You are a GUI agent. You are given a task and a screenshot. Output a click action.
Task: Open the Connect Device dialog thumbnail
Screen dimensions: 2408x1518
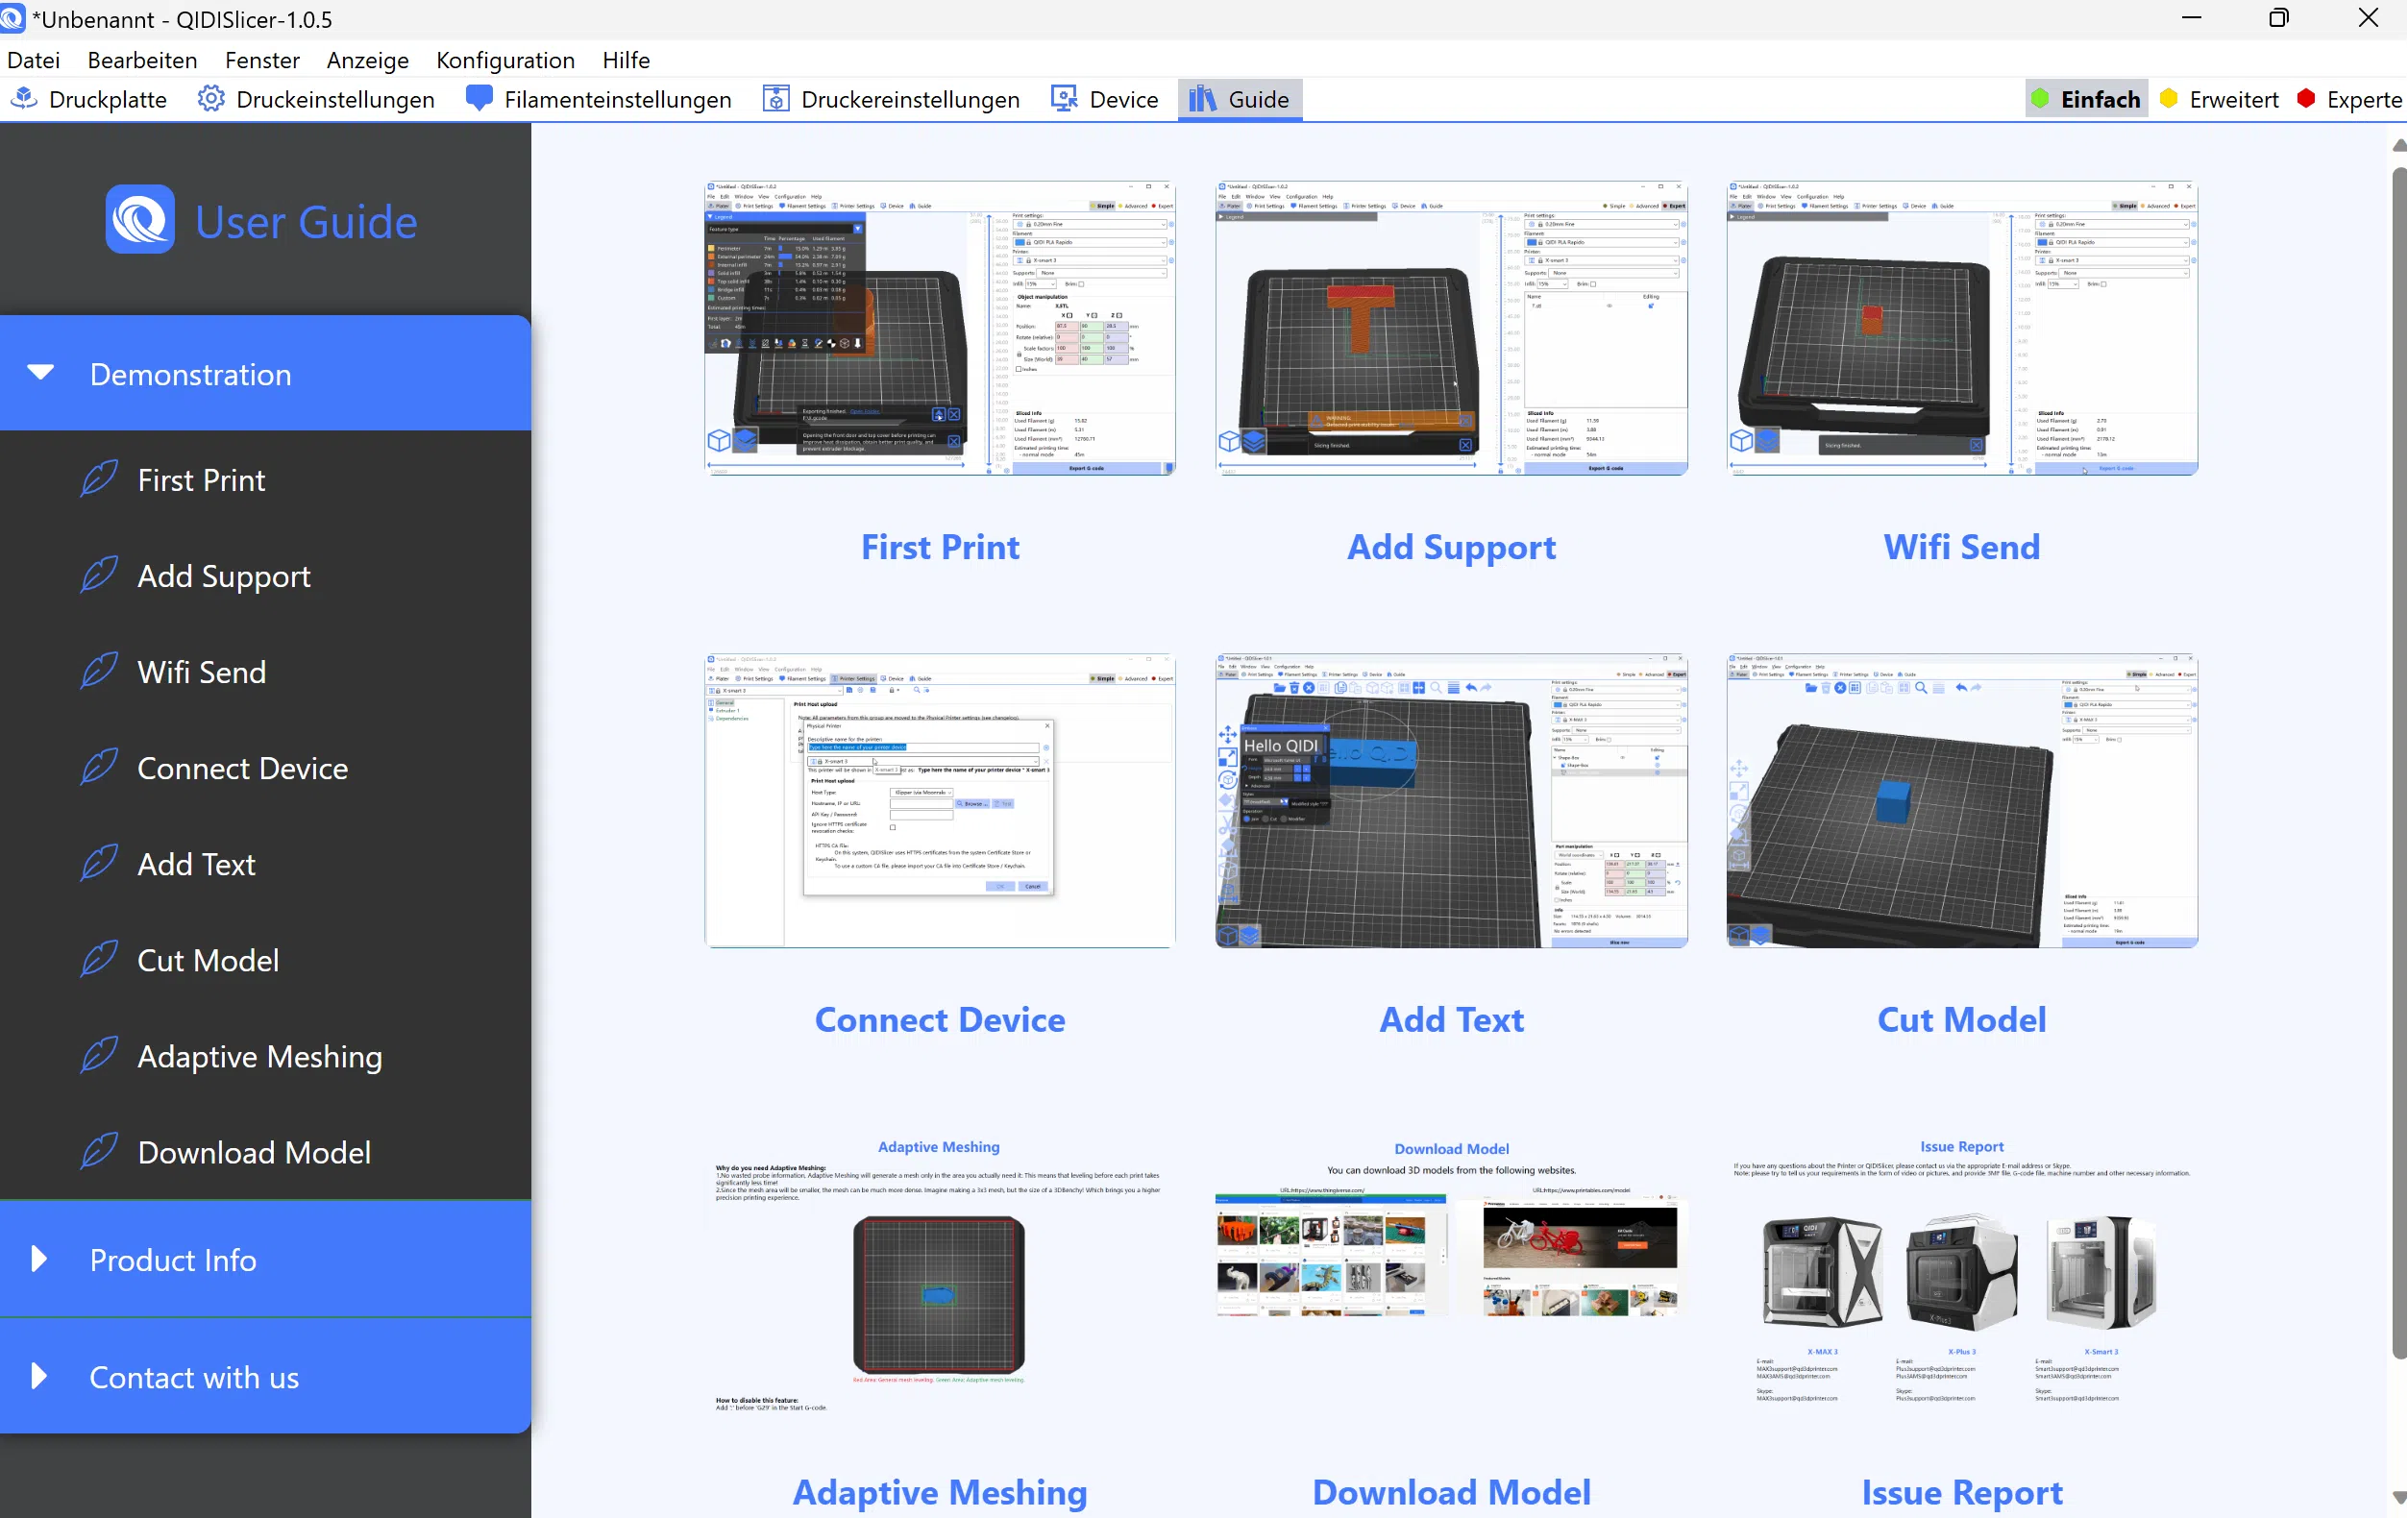940,801
